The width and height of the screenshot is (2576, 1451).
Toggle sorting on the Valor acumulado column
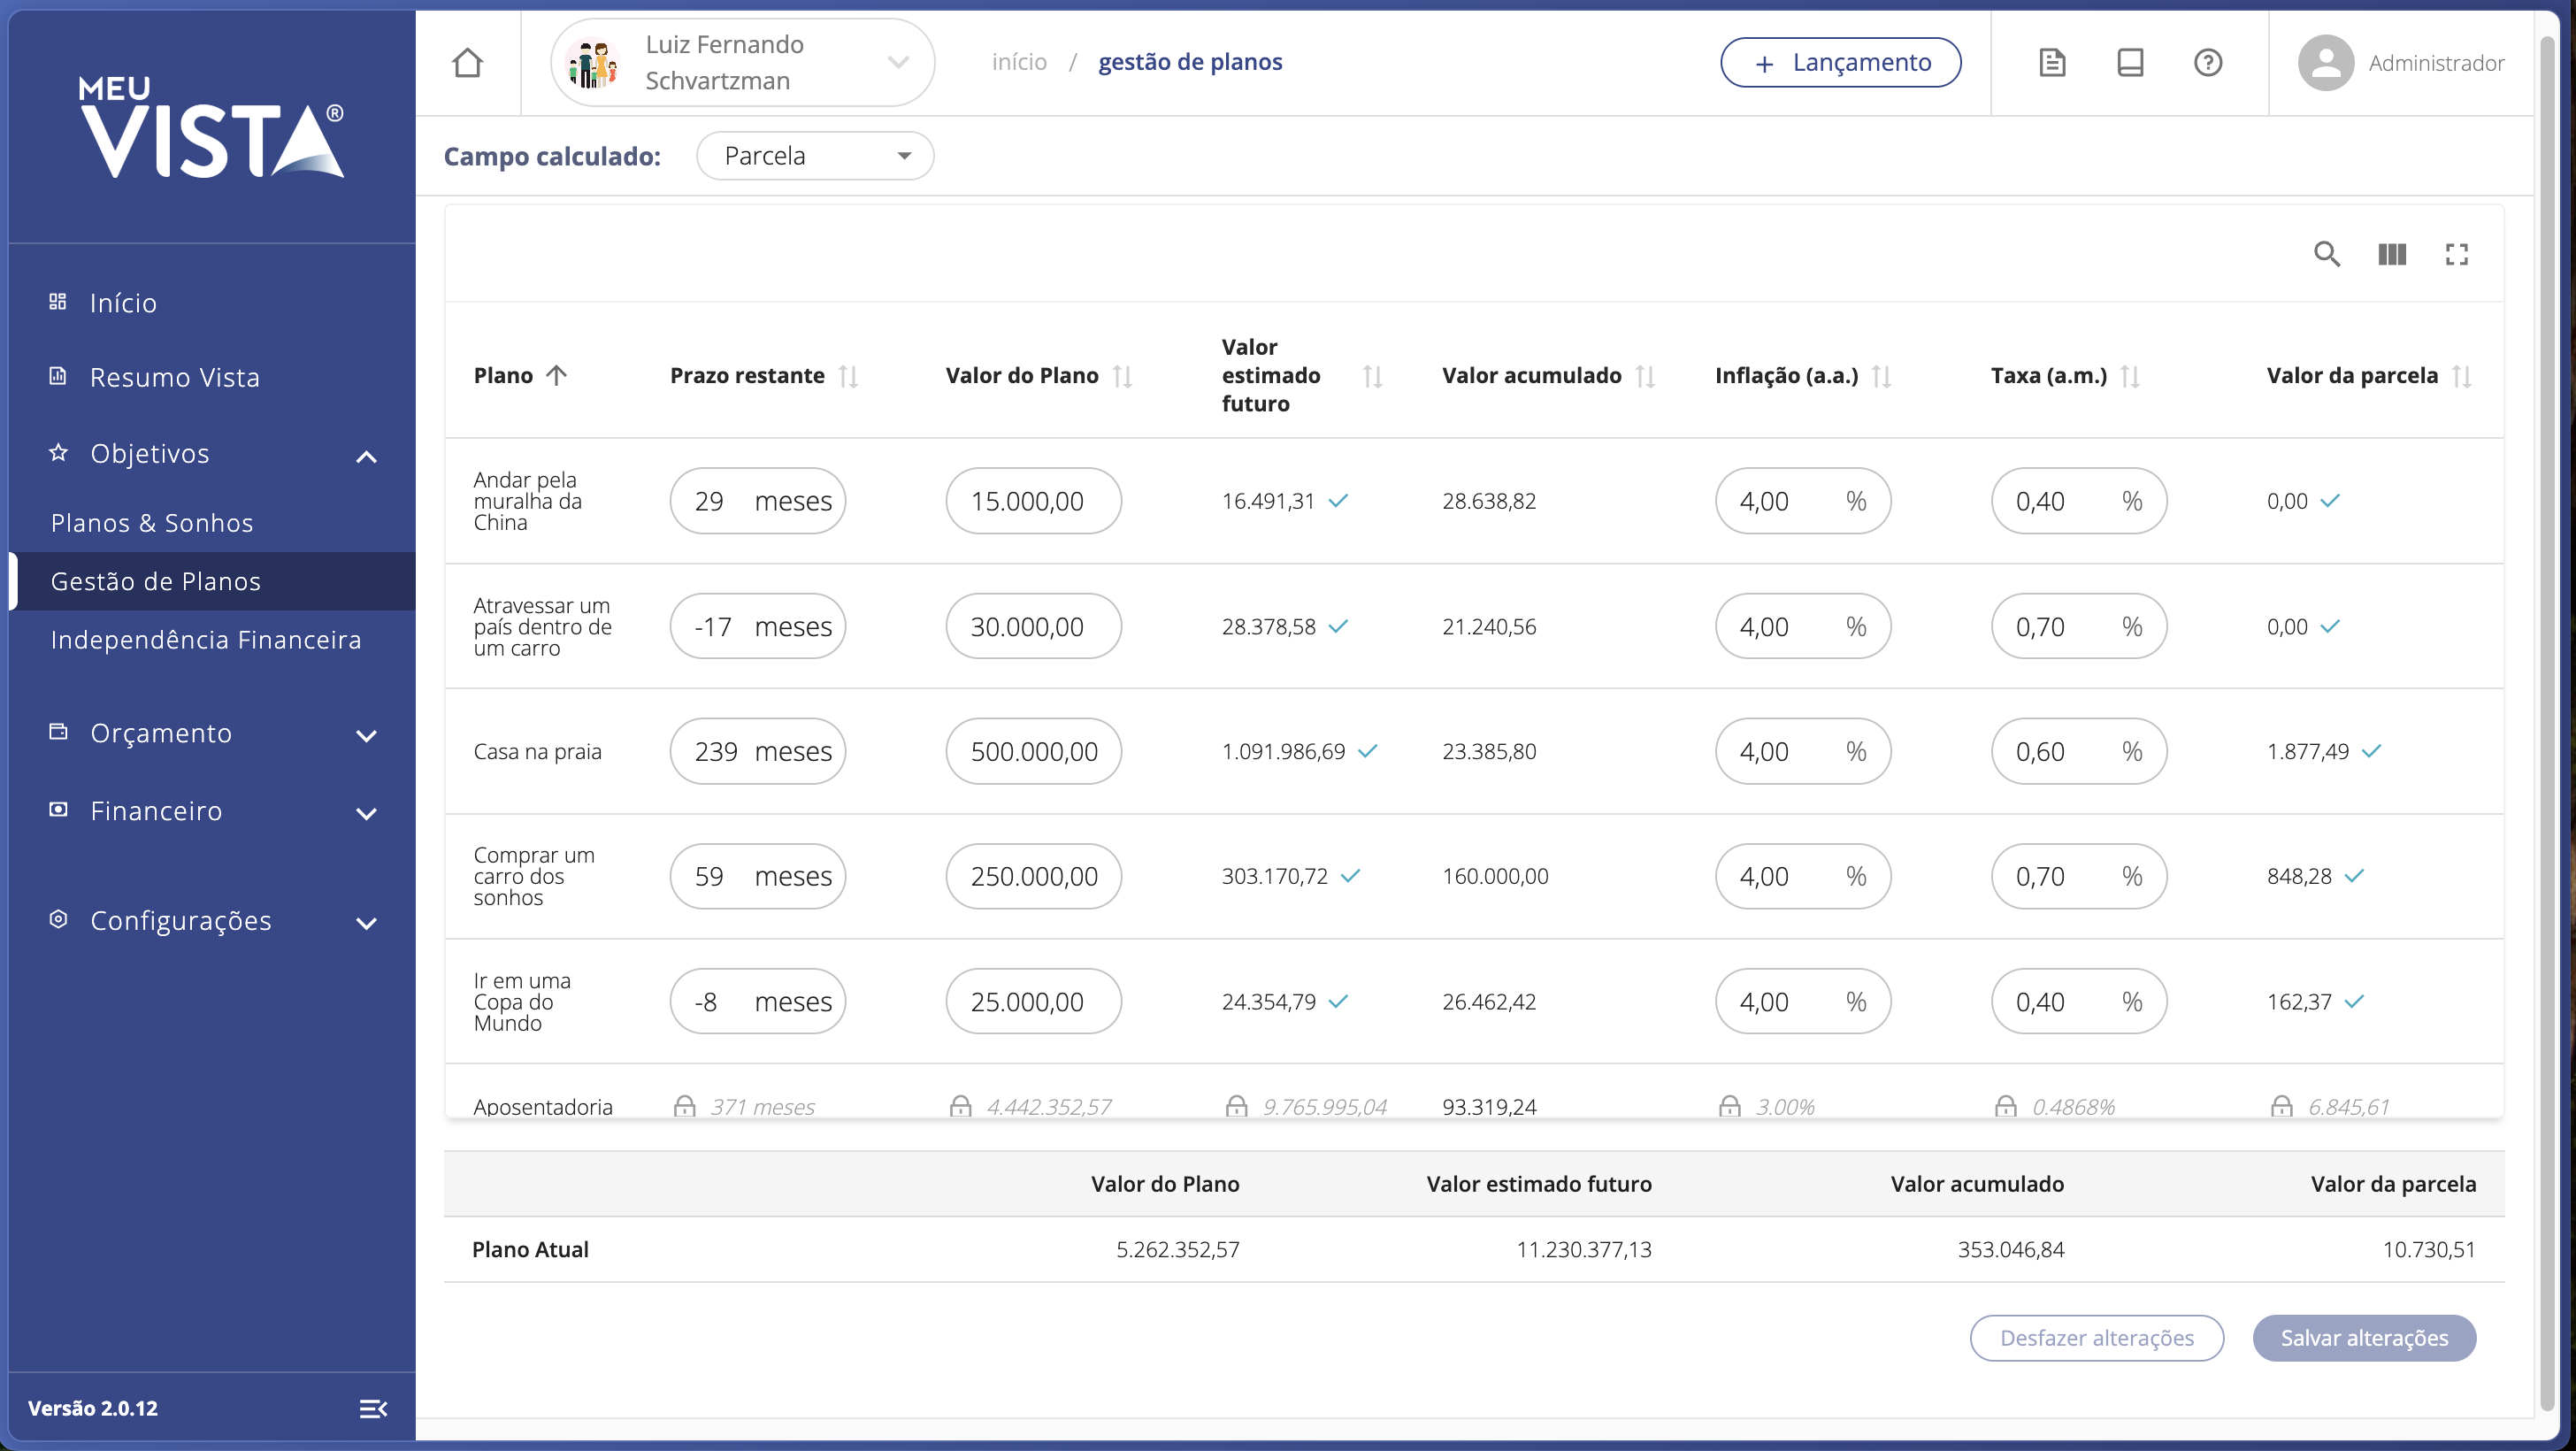tap(1645, 376)
